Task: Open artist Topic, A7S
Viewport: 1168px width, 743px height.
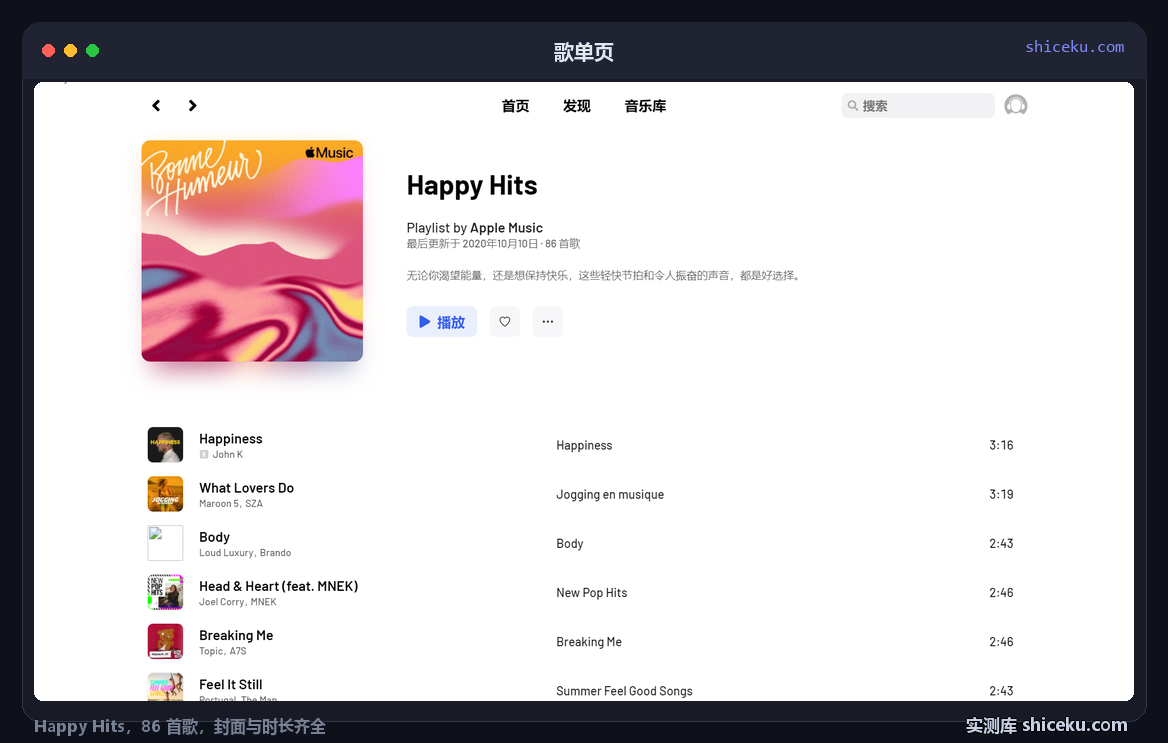Action: coord(223,651)
